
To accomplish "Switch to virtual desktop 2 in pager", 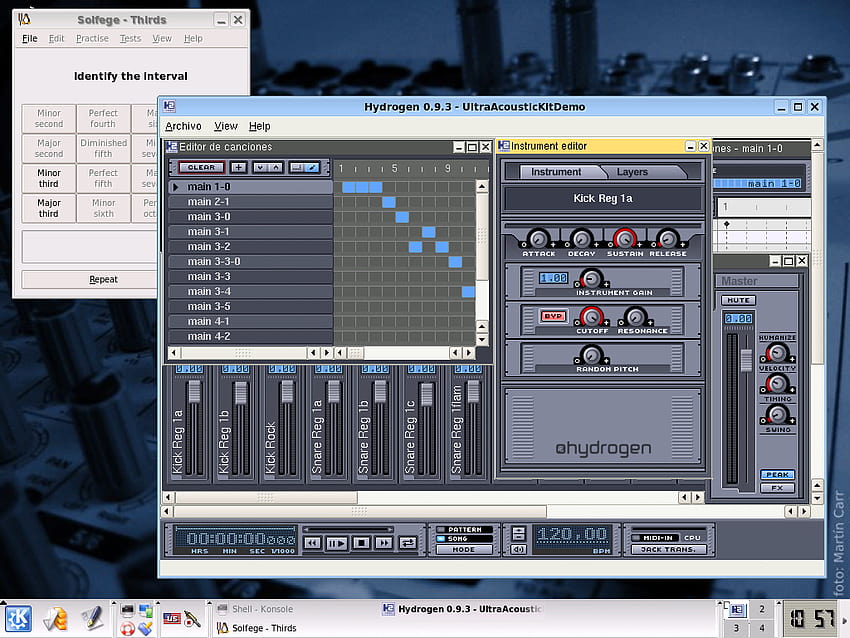I will [762, 609].
